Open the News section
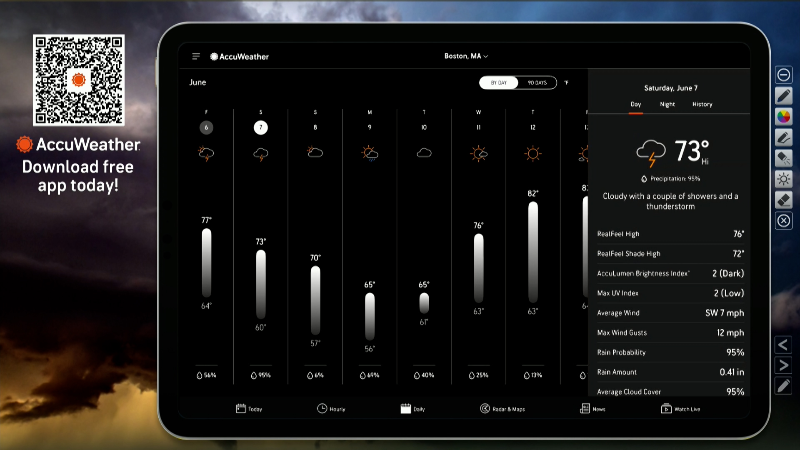This screenshot has width=800, height=450. tap(592, 409)
